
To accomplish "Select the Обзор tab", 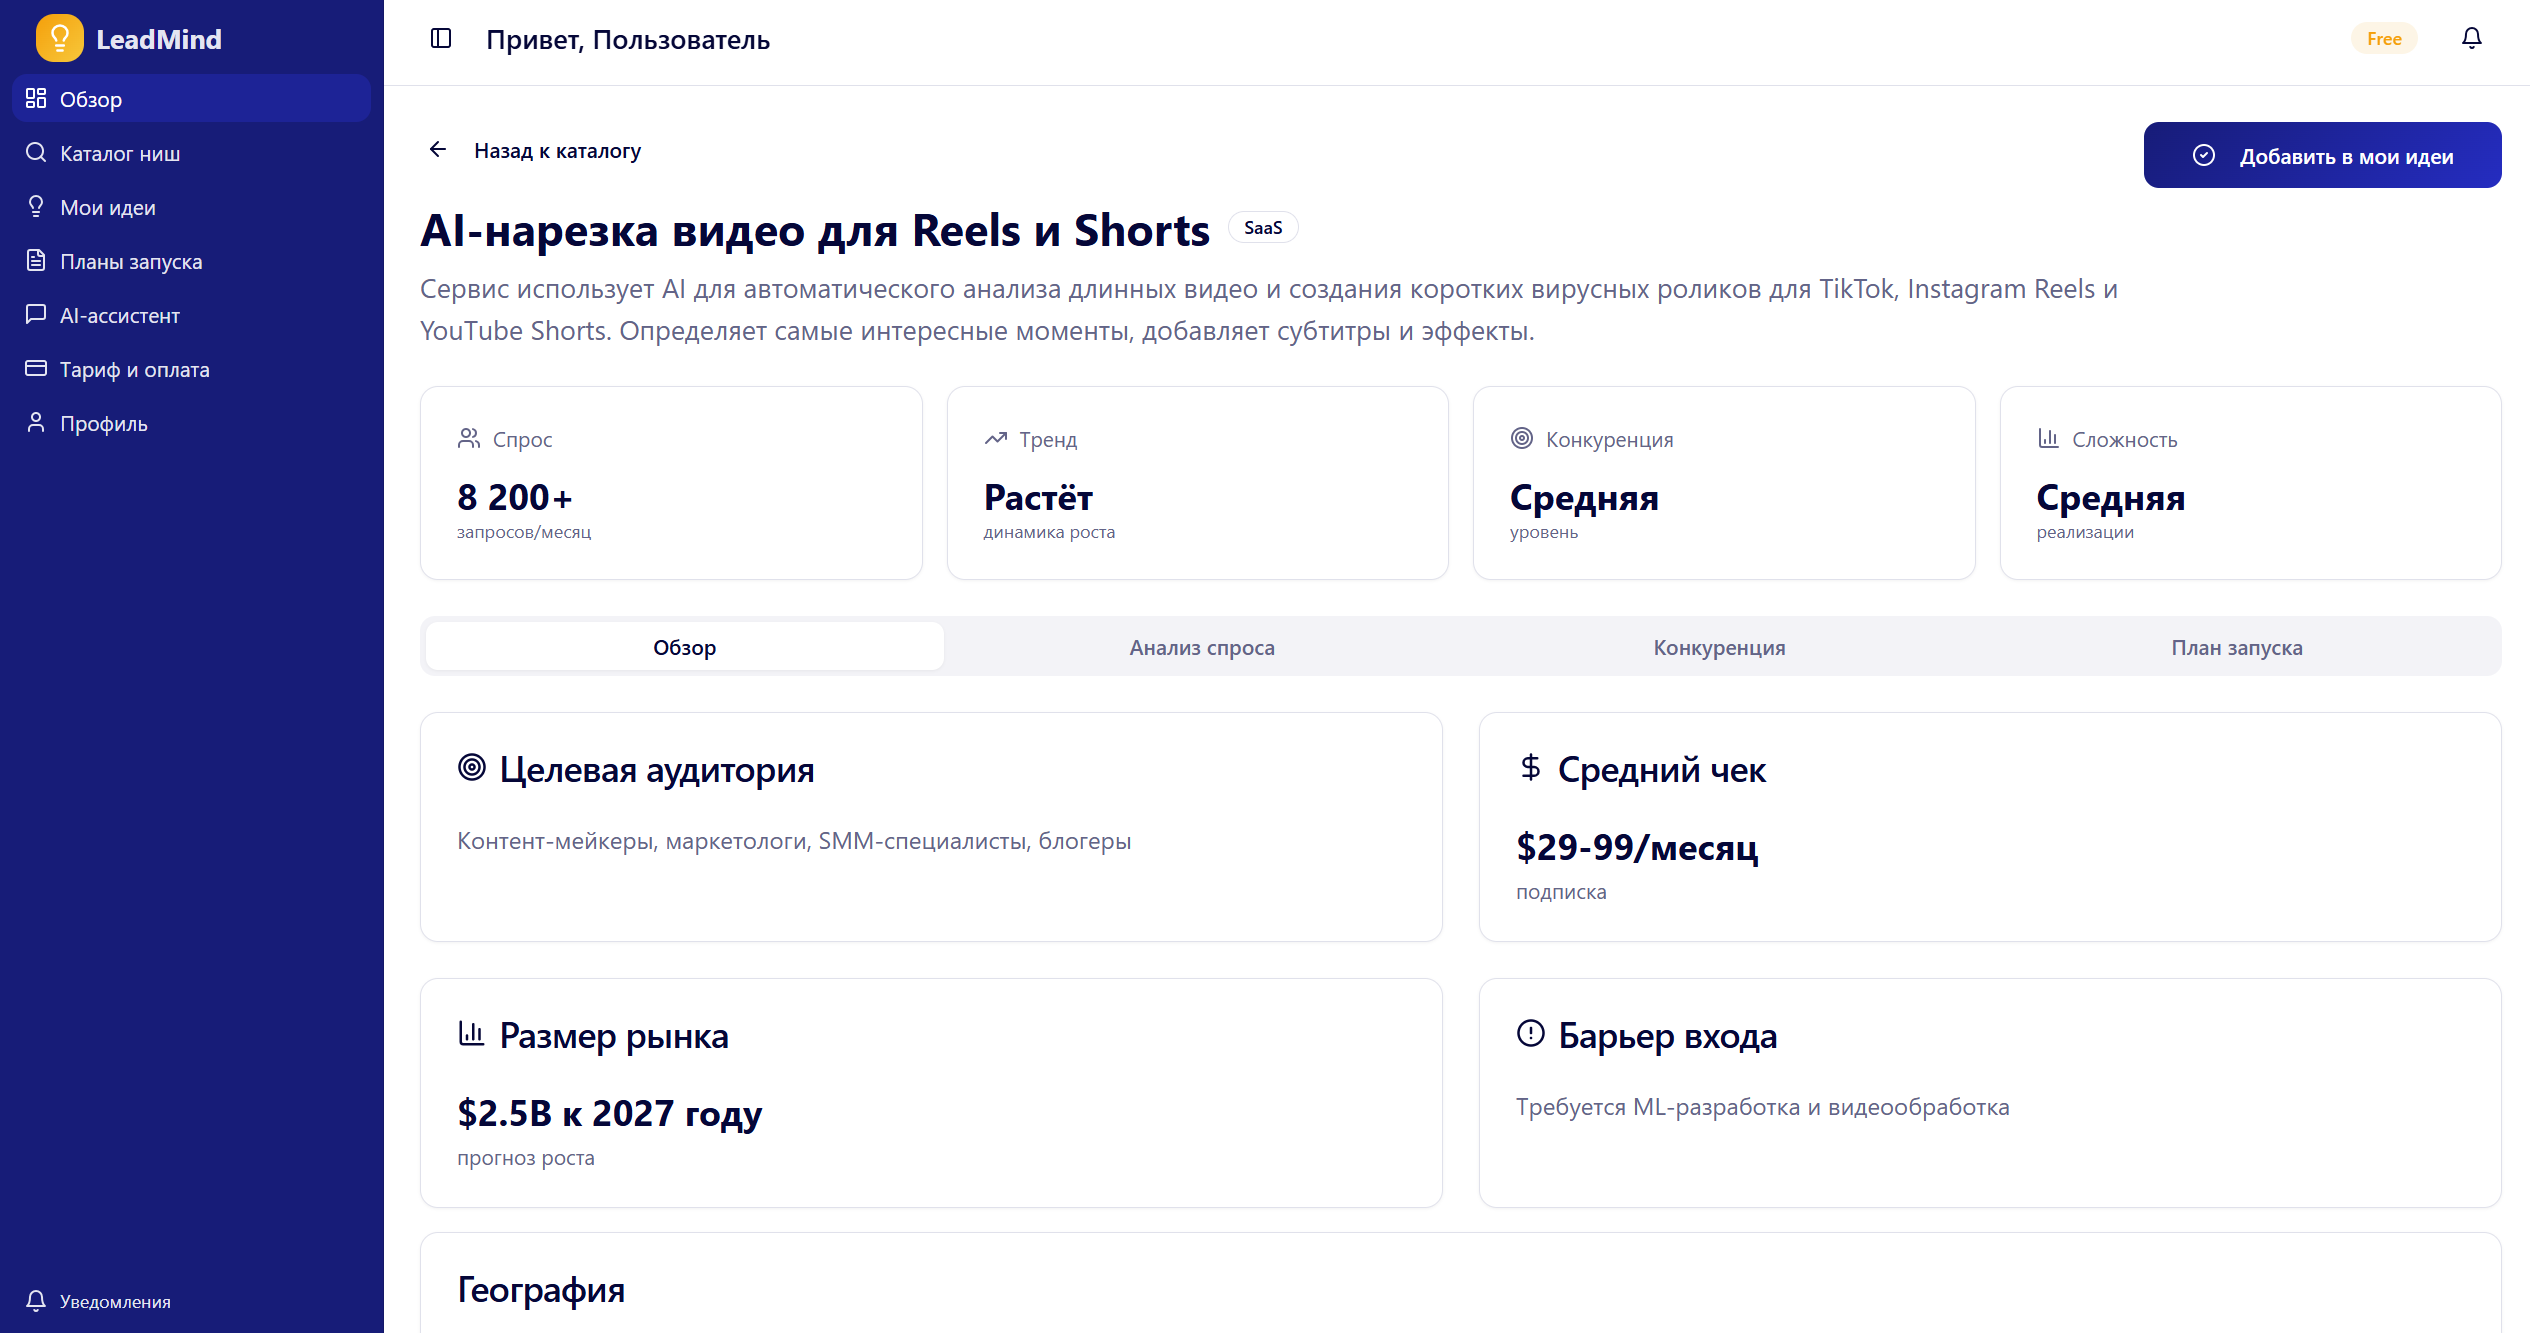I will point(684,647).
